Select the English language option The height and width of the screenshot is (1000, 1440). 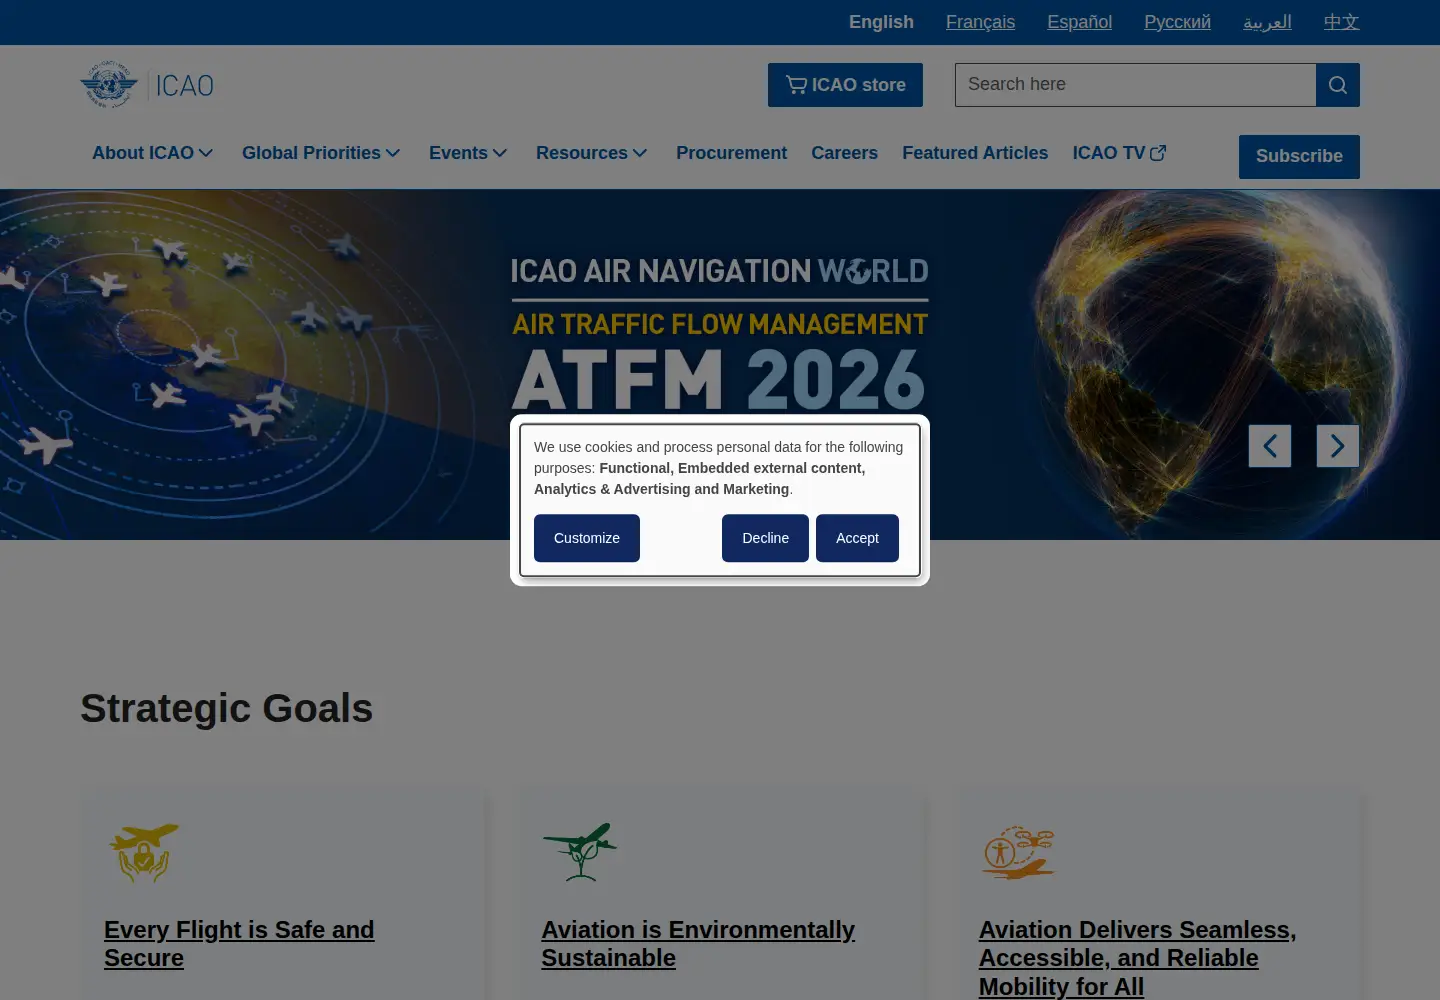tap(881, 22)
